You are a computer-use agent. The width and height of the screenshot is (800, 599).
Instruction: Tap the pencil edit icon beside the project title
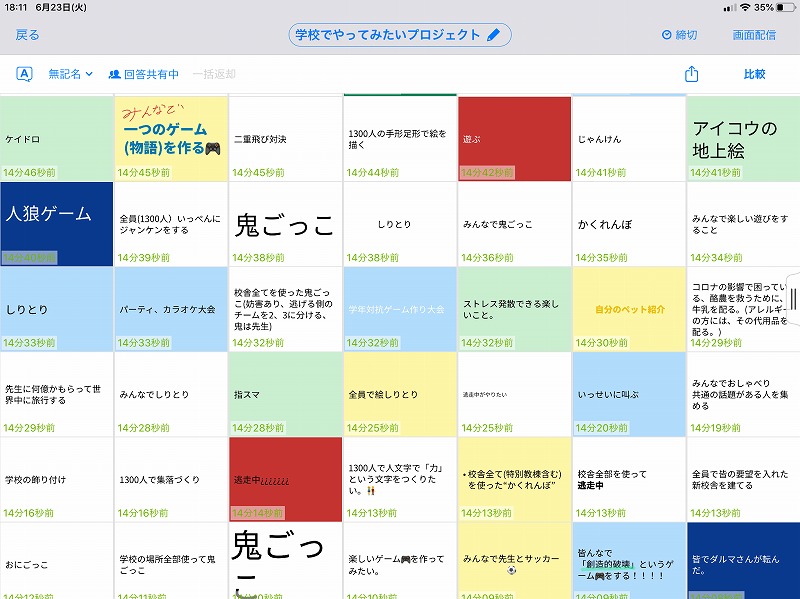point(493,35)
